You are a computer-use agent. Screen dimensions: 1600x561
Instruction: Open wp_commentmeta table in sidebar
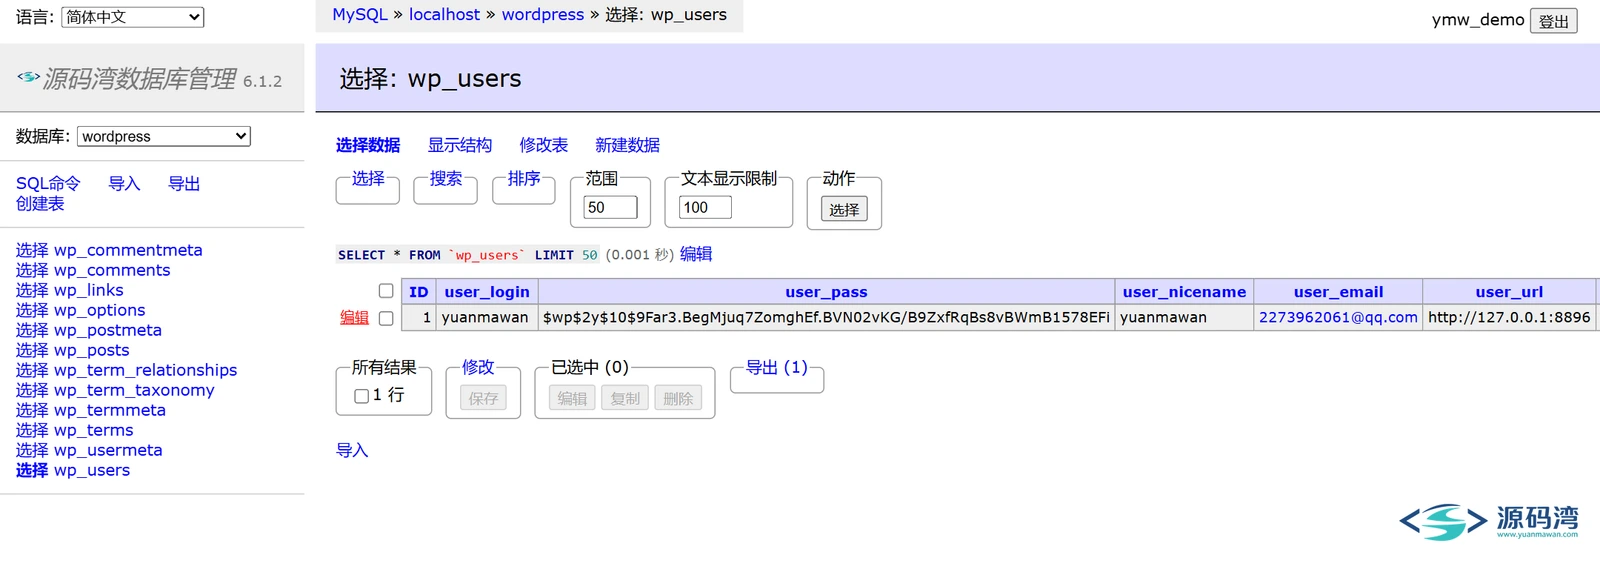128,250
